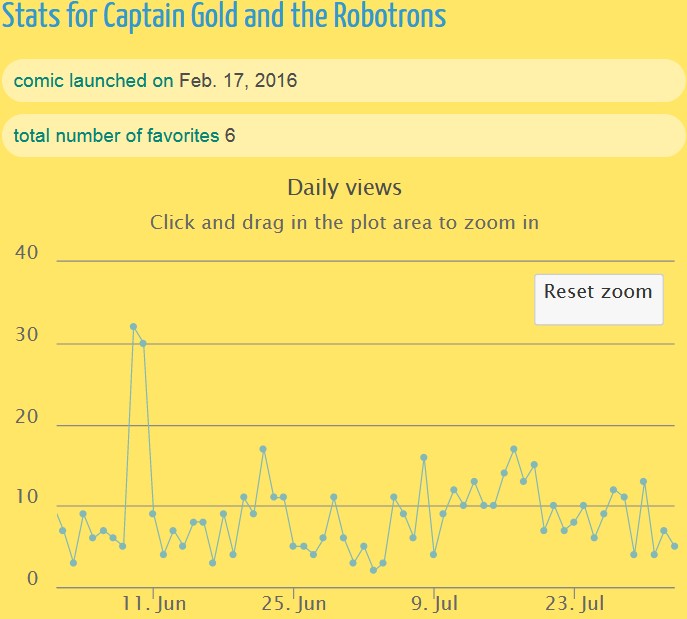Click the lowest data point in early July

(373, 570)
